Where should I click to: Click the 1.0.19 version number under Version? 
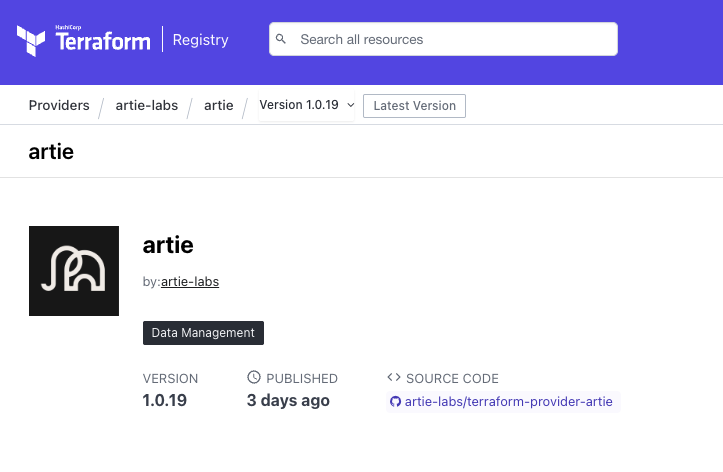click(165, 401)
